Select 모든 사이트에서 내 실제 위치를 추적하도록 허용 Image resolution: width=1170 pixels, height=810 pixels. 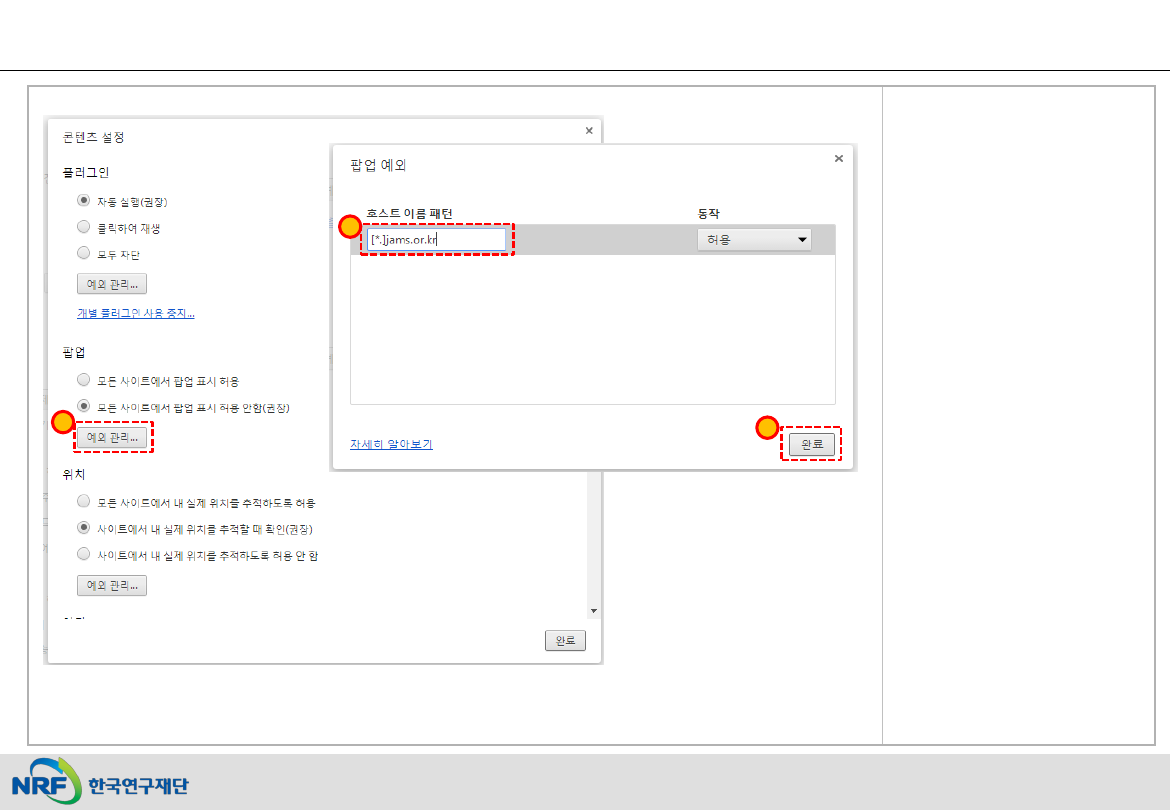coord(84,502)
